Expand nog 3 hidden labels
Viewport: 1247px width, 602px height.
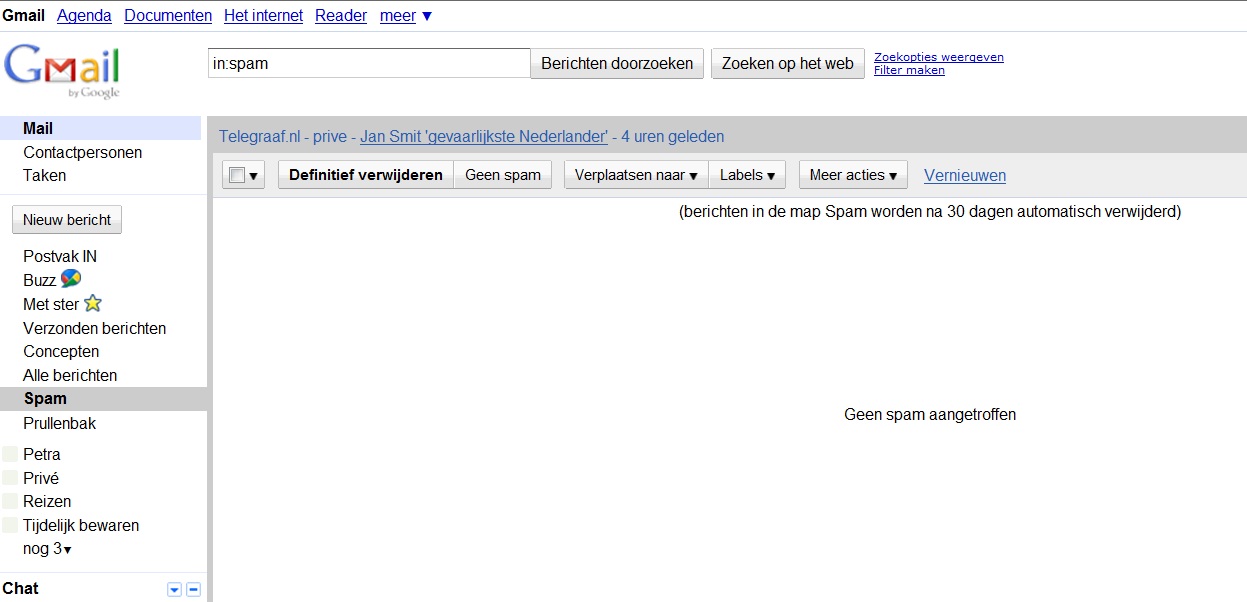(x=47, y=549)
